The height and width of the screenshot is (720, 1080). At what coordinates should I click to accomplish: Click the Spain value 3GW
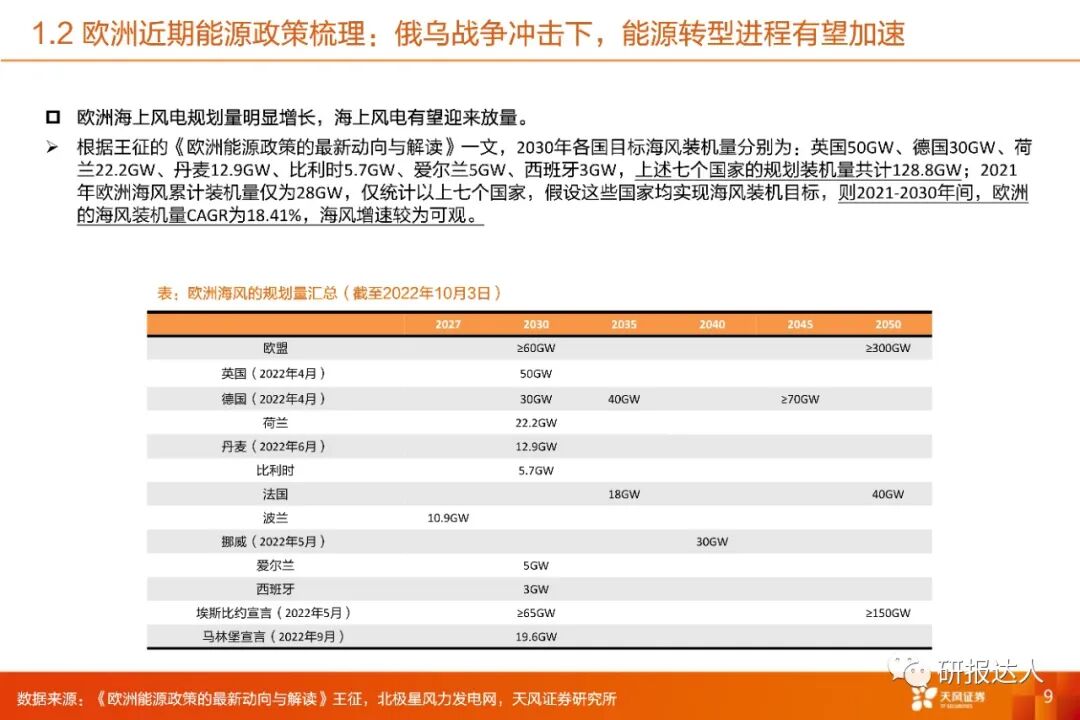536,589
